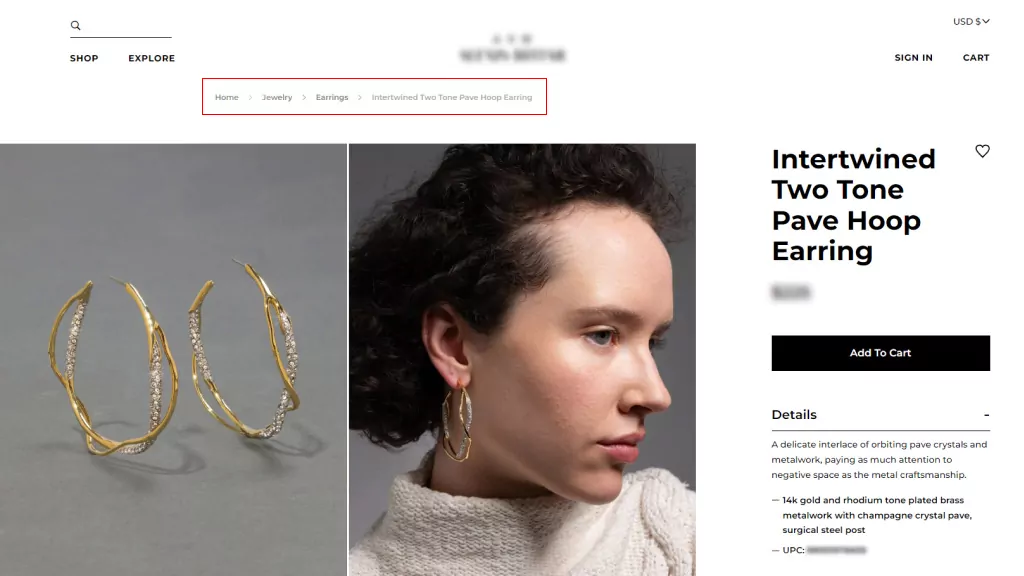
Task: Click the minus icon beside Details
Action: pos(986,415)
